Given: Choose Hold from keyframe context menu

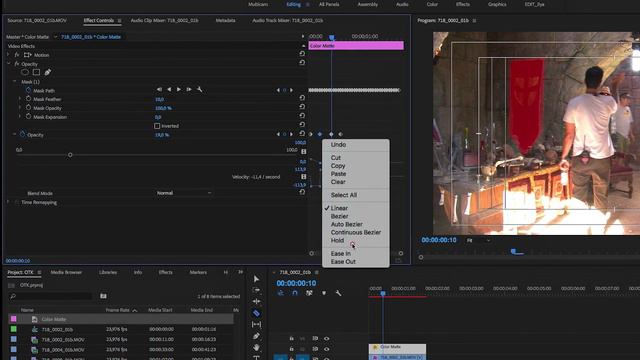Looking at the screenshot, I should 337,240.
